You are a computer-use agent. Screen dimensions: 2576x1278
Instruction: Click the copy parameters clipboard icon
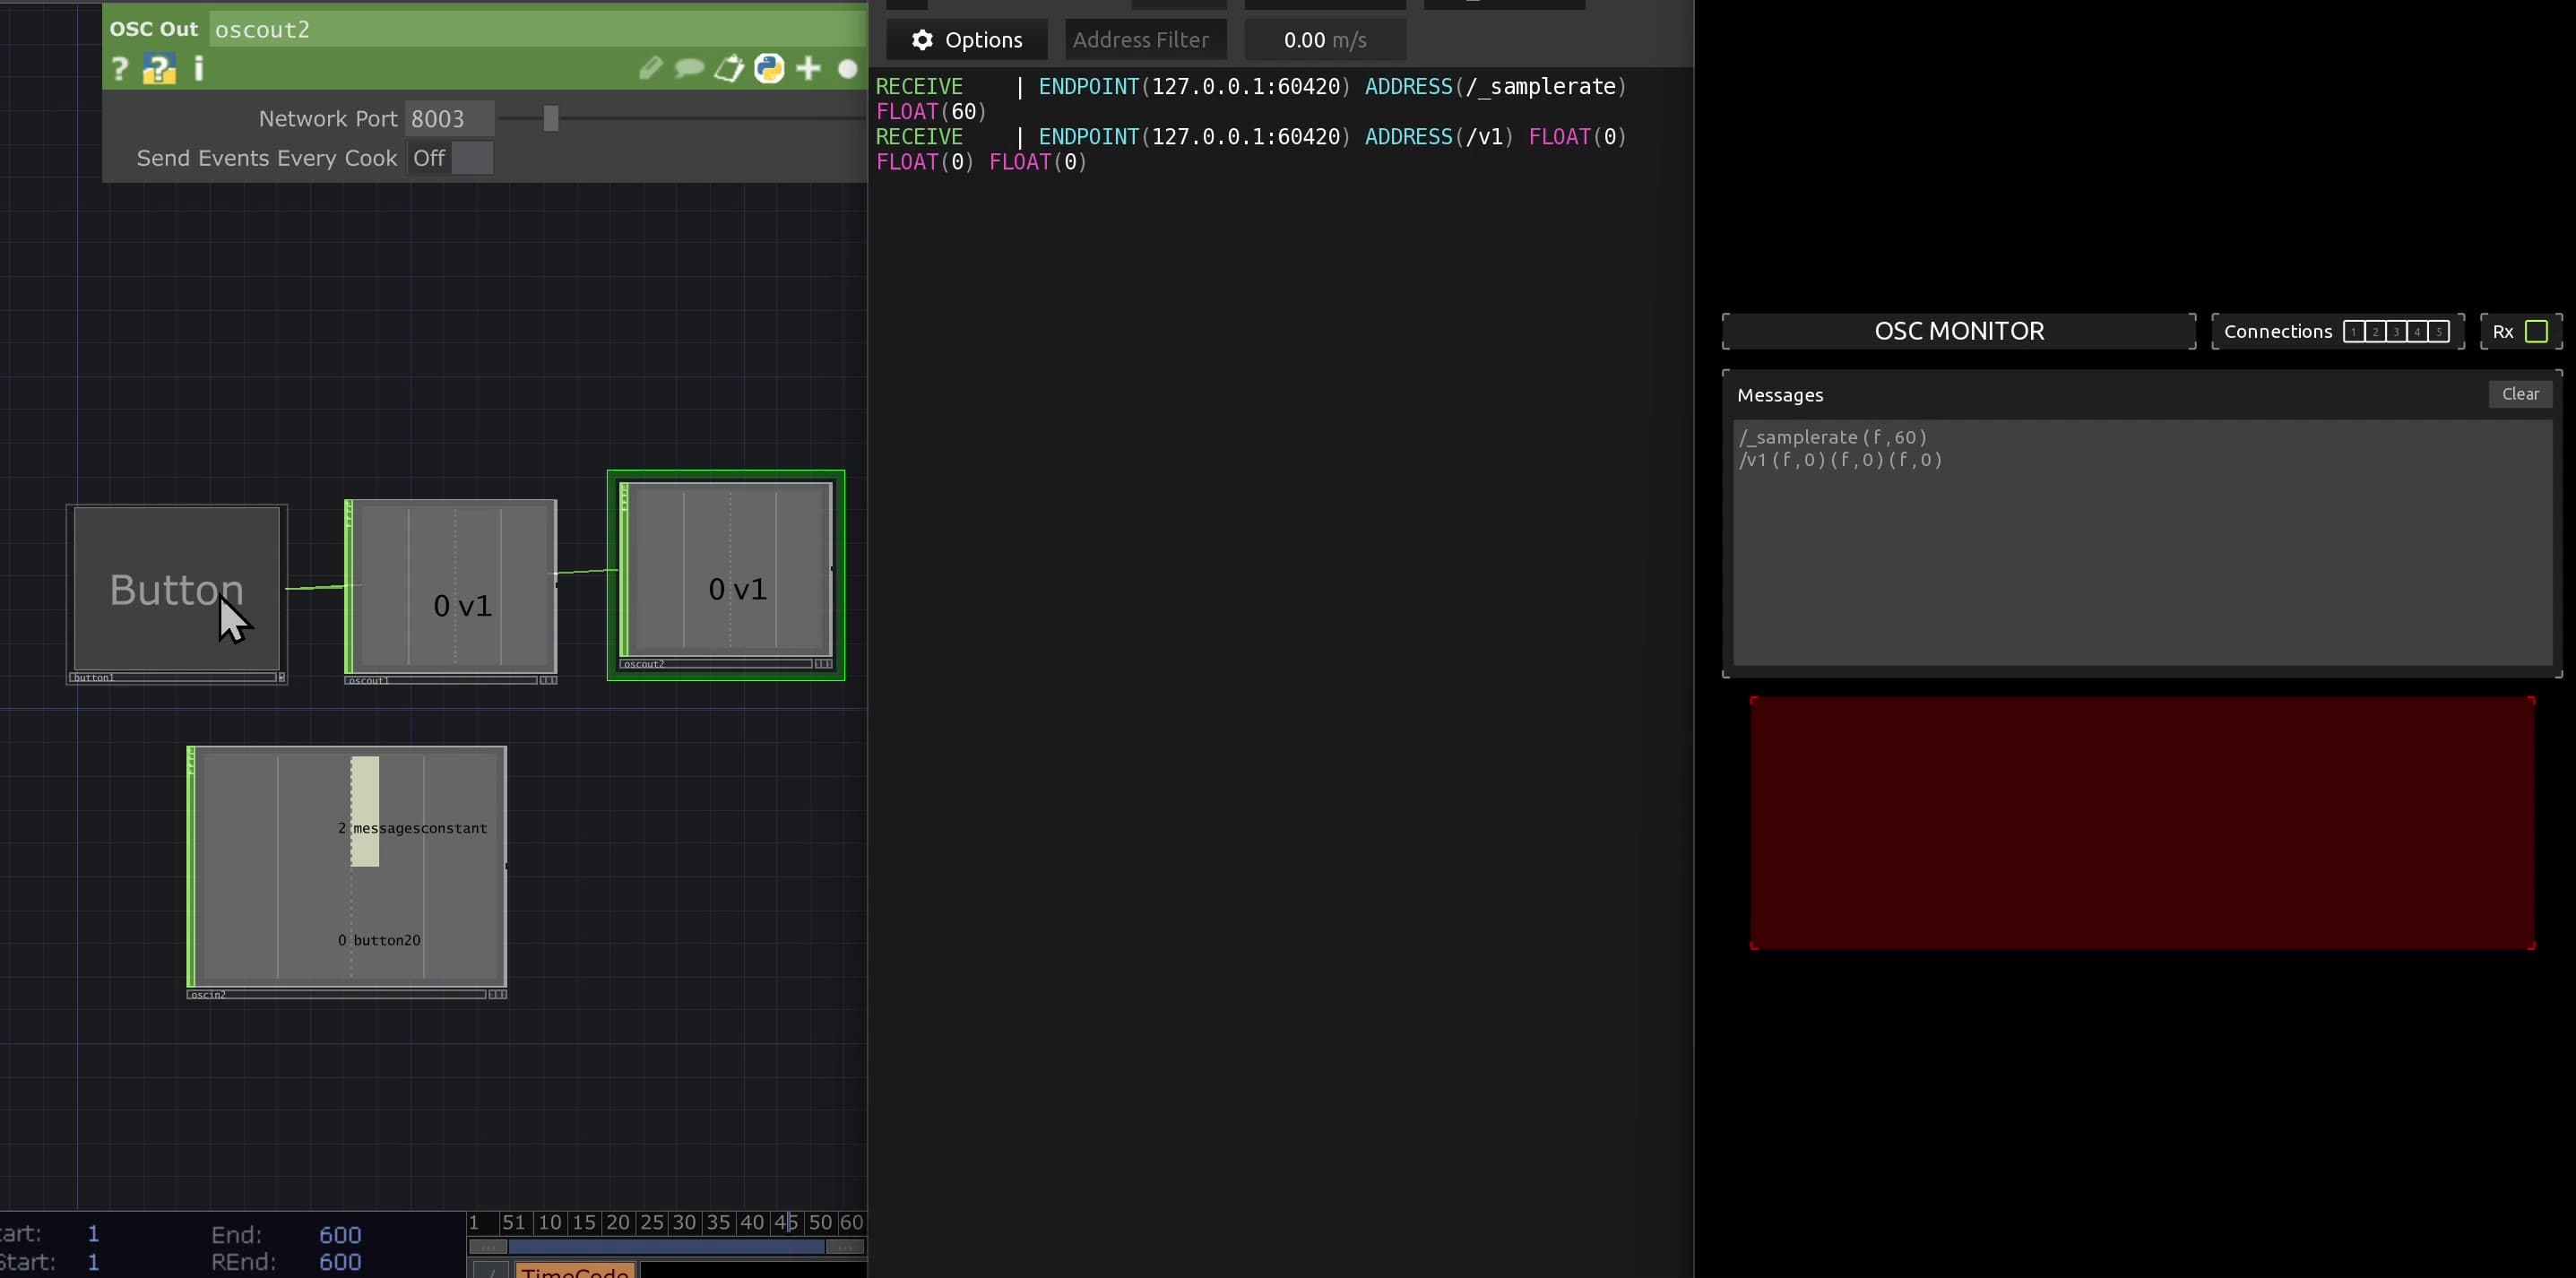pyautogui.click(x=729, y=68)
